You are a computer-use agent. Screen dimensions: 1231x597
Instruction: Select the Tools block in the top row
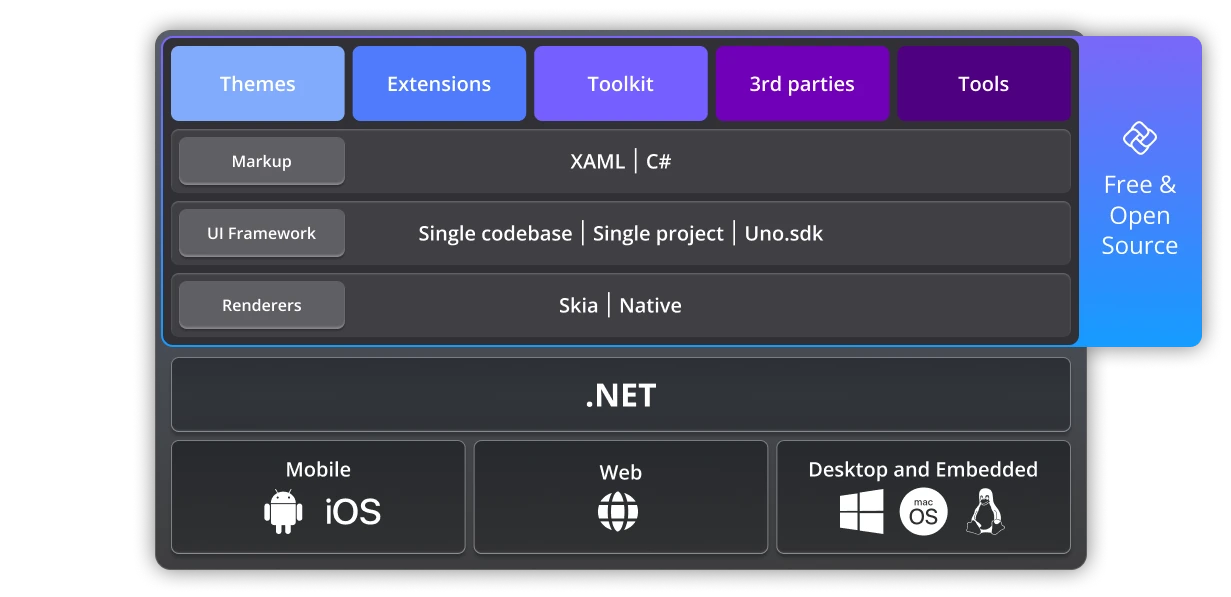(983, 83)
